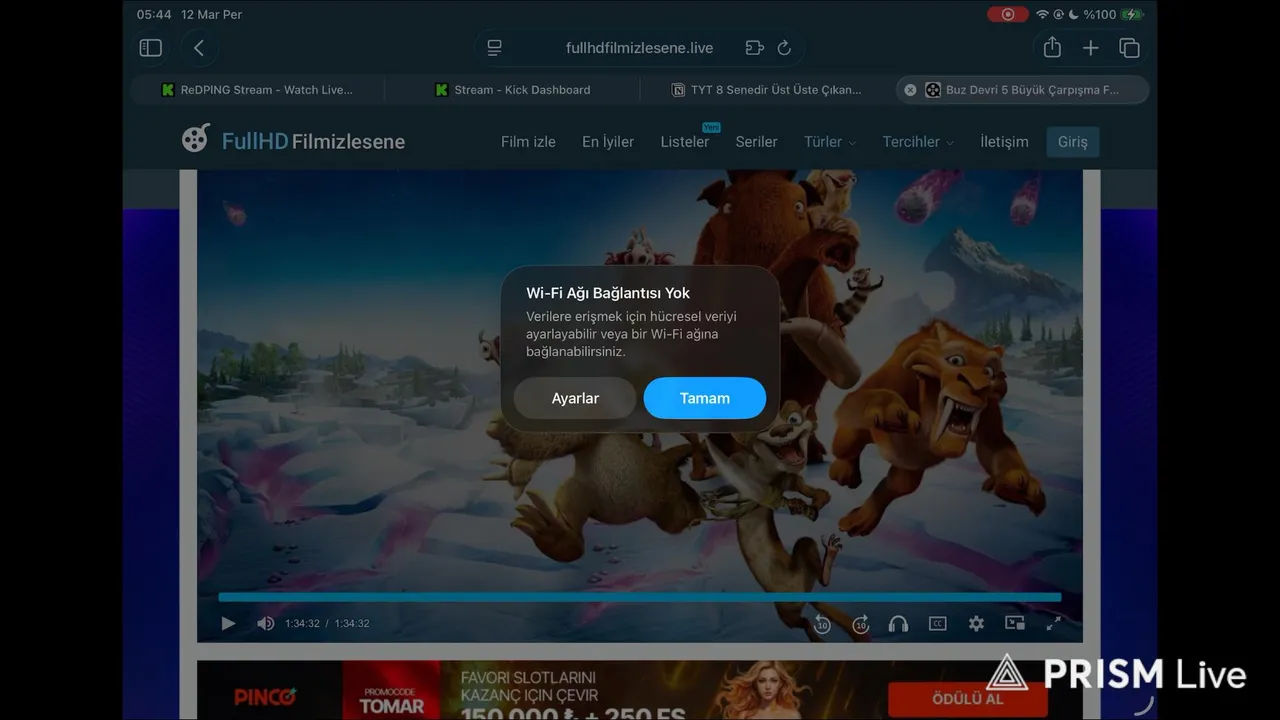Open Seriler menu item
This screenshot has height=720, width=1280.
pyautogui.click(x=756, y=142)
